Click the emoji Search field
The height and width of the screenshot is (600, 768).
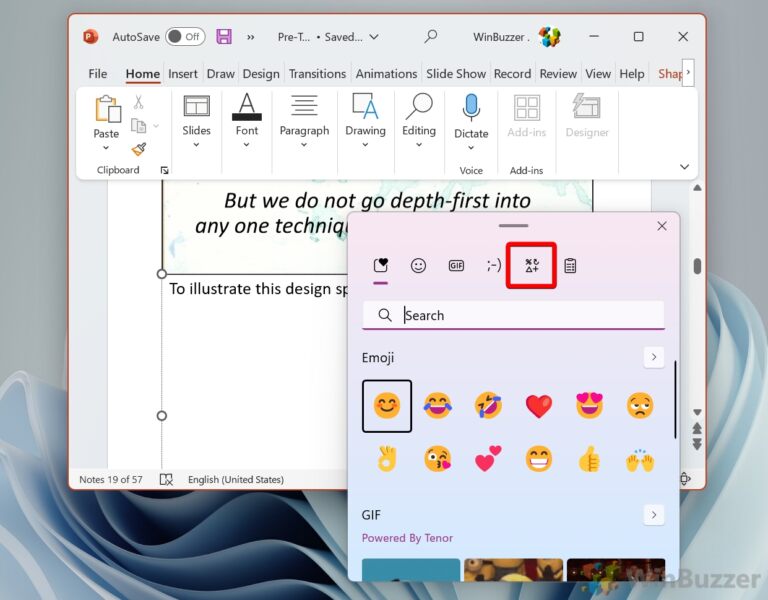click(520, 315)
